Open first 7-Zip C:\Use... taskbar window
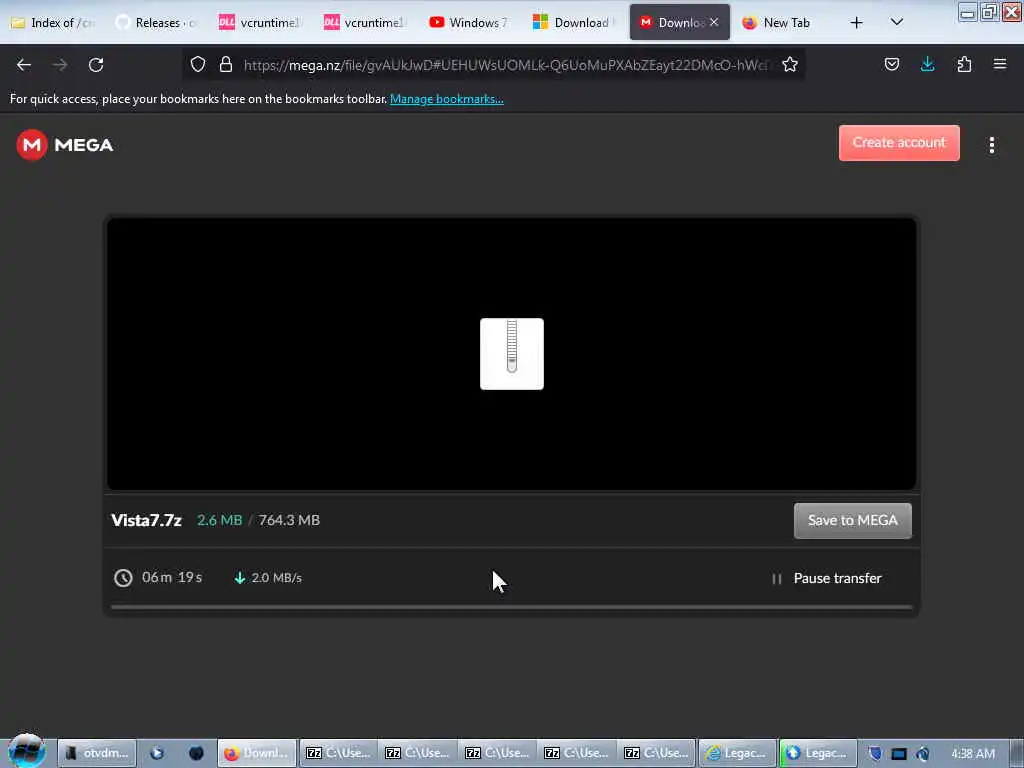 [x=338, y=753]
